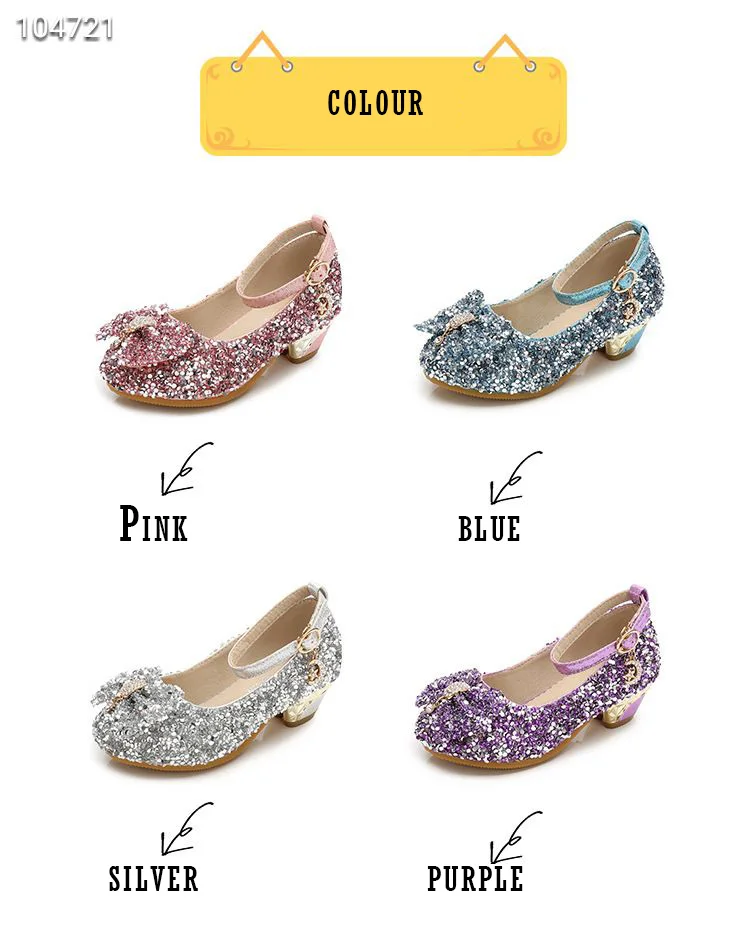Image resolution: width=750 pixels, height=947 pixels.
Task: Click the ankle strap buckle on blue shoe
Action: pyautogui.click(x=627, y=281)
